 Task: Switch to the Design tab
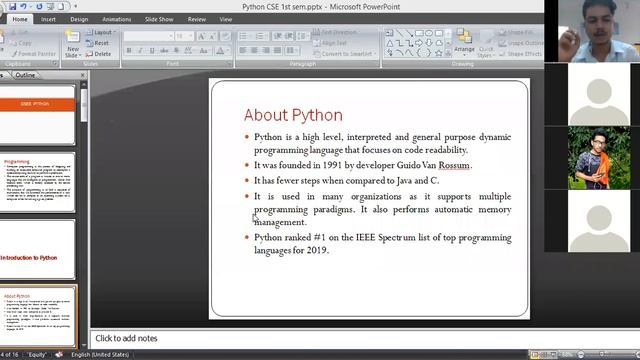[x=79, y=19]
